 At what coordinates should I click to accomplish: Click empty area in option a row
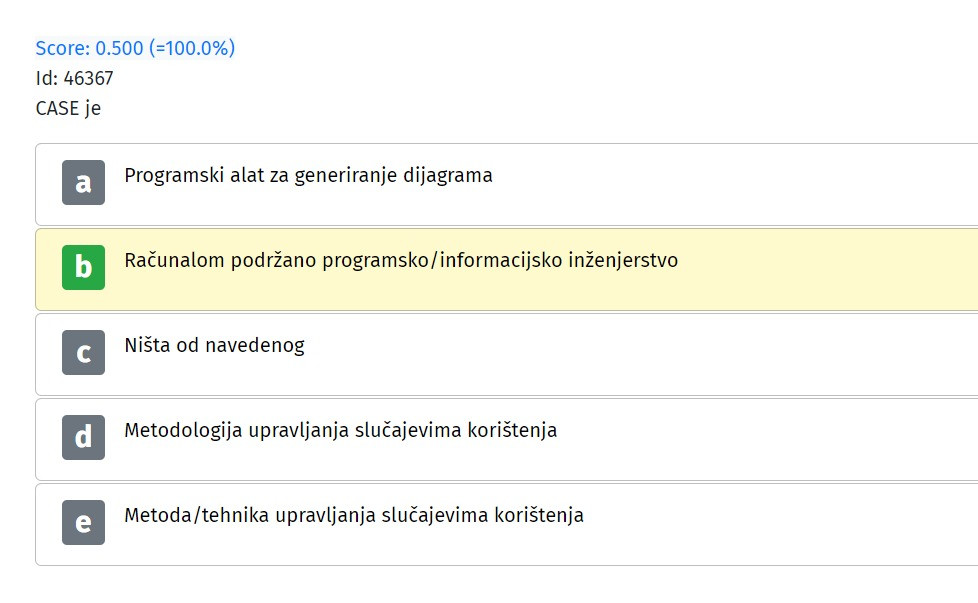click(736, 185)
